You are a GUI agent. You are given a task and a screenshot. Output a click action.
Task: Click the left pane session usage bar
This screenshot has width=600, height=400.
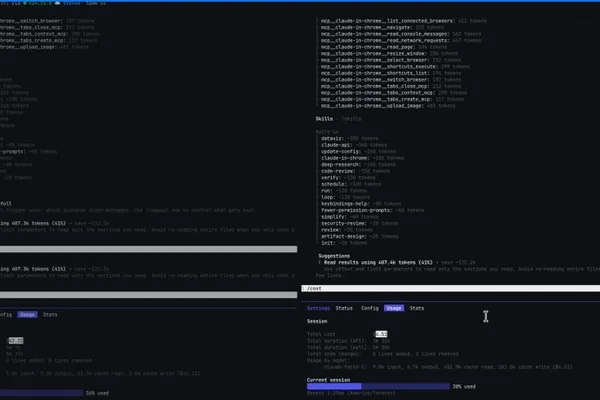[41, 393]
